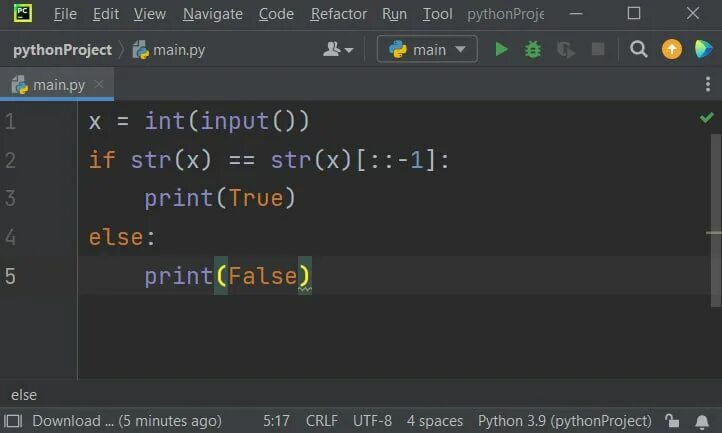Click the 'if' keyword on line 2
The height and width of the screenshot is (433, 722).
102,160
